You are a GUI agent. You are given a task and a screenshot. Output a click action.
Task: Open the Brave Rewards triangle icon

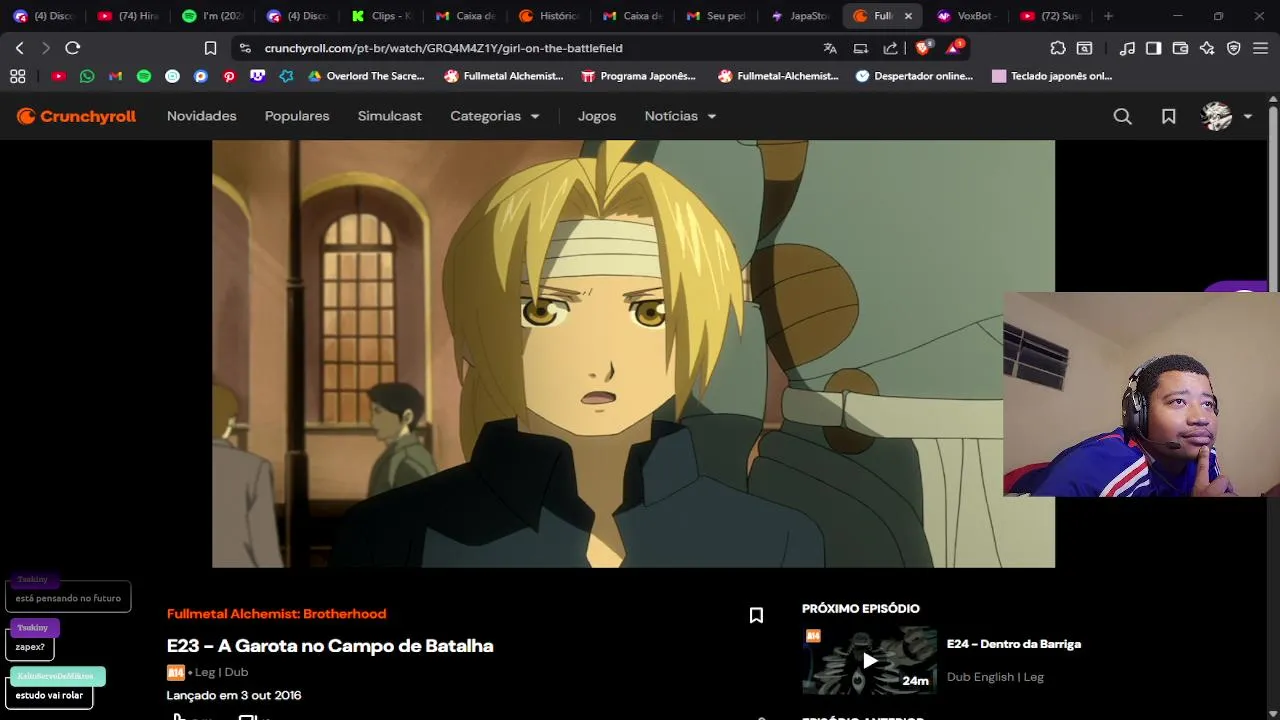point(953,48)
